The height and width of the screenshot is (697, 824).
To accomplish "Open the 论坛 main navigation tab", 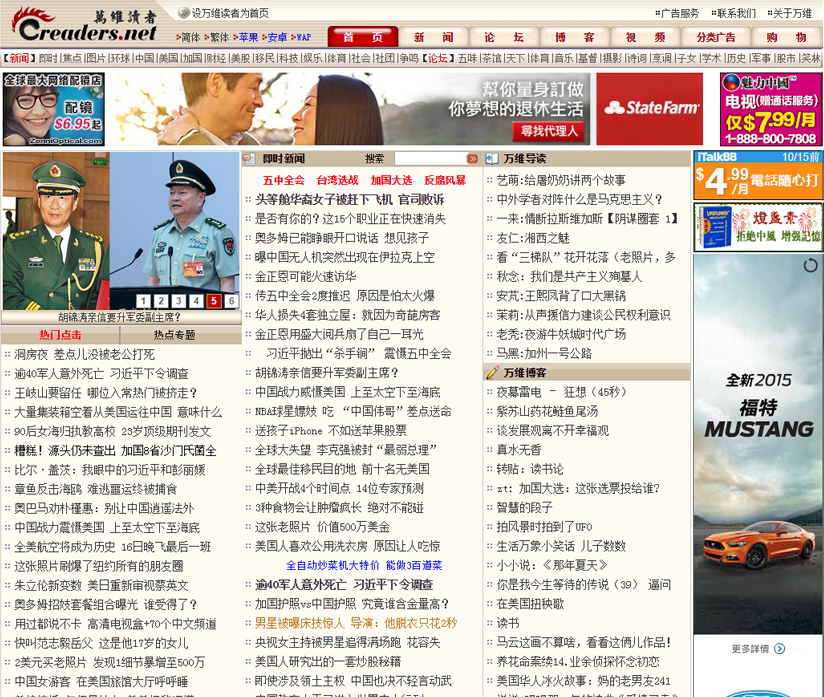I will pyautogui.click(x=504, y=37).
